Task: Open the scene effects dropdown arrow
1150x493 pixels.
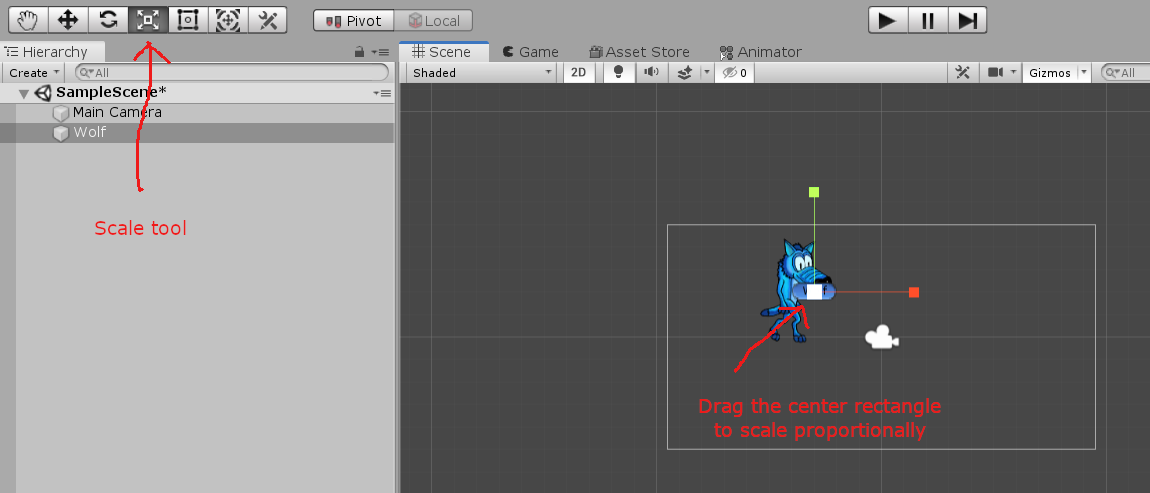Action: (706, 73)
